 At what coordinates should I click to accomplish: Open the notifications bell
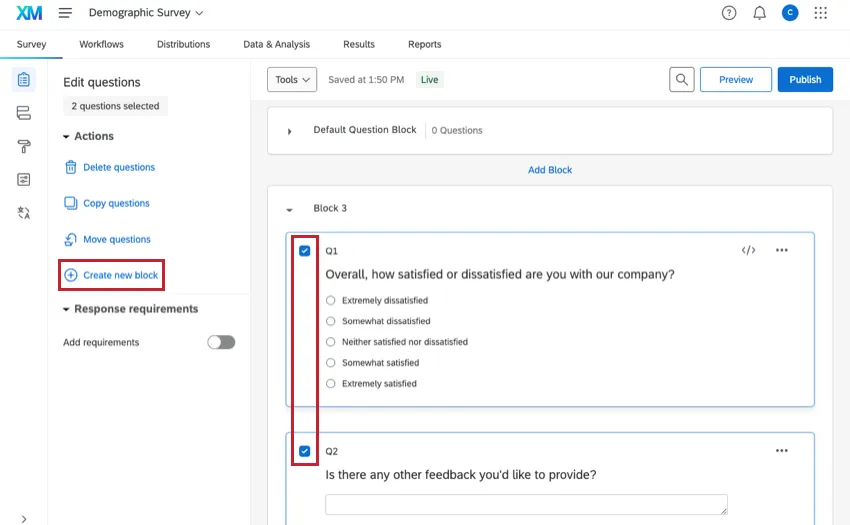pos(759,13)
